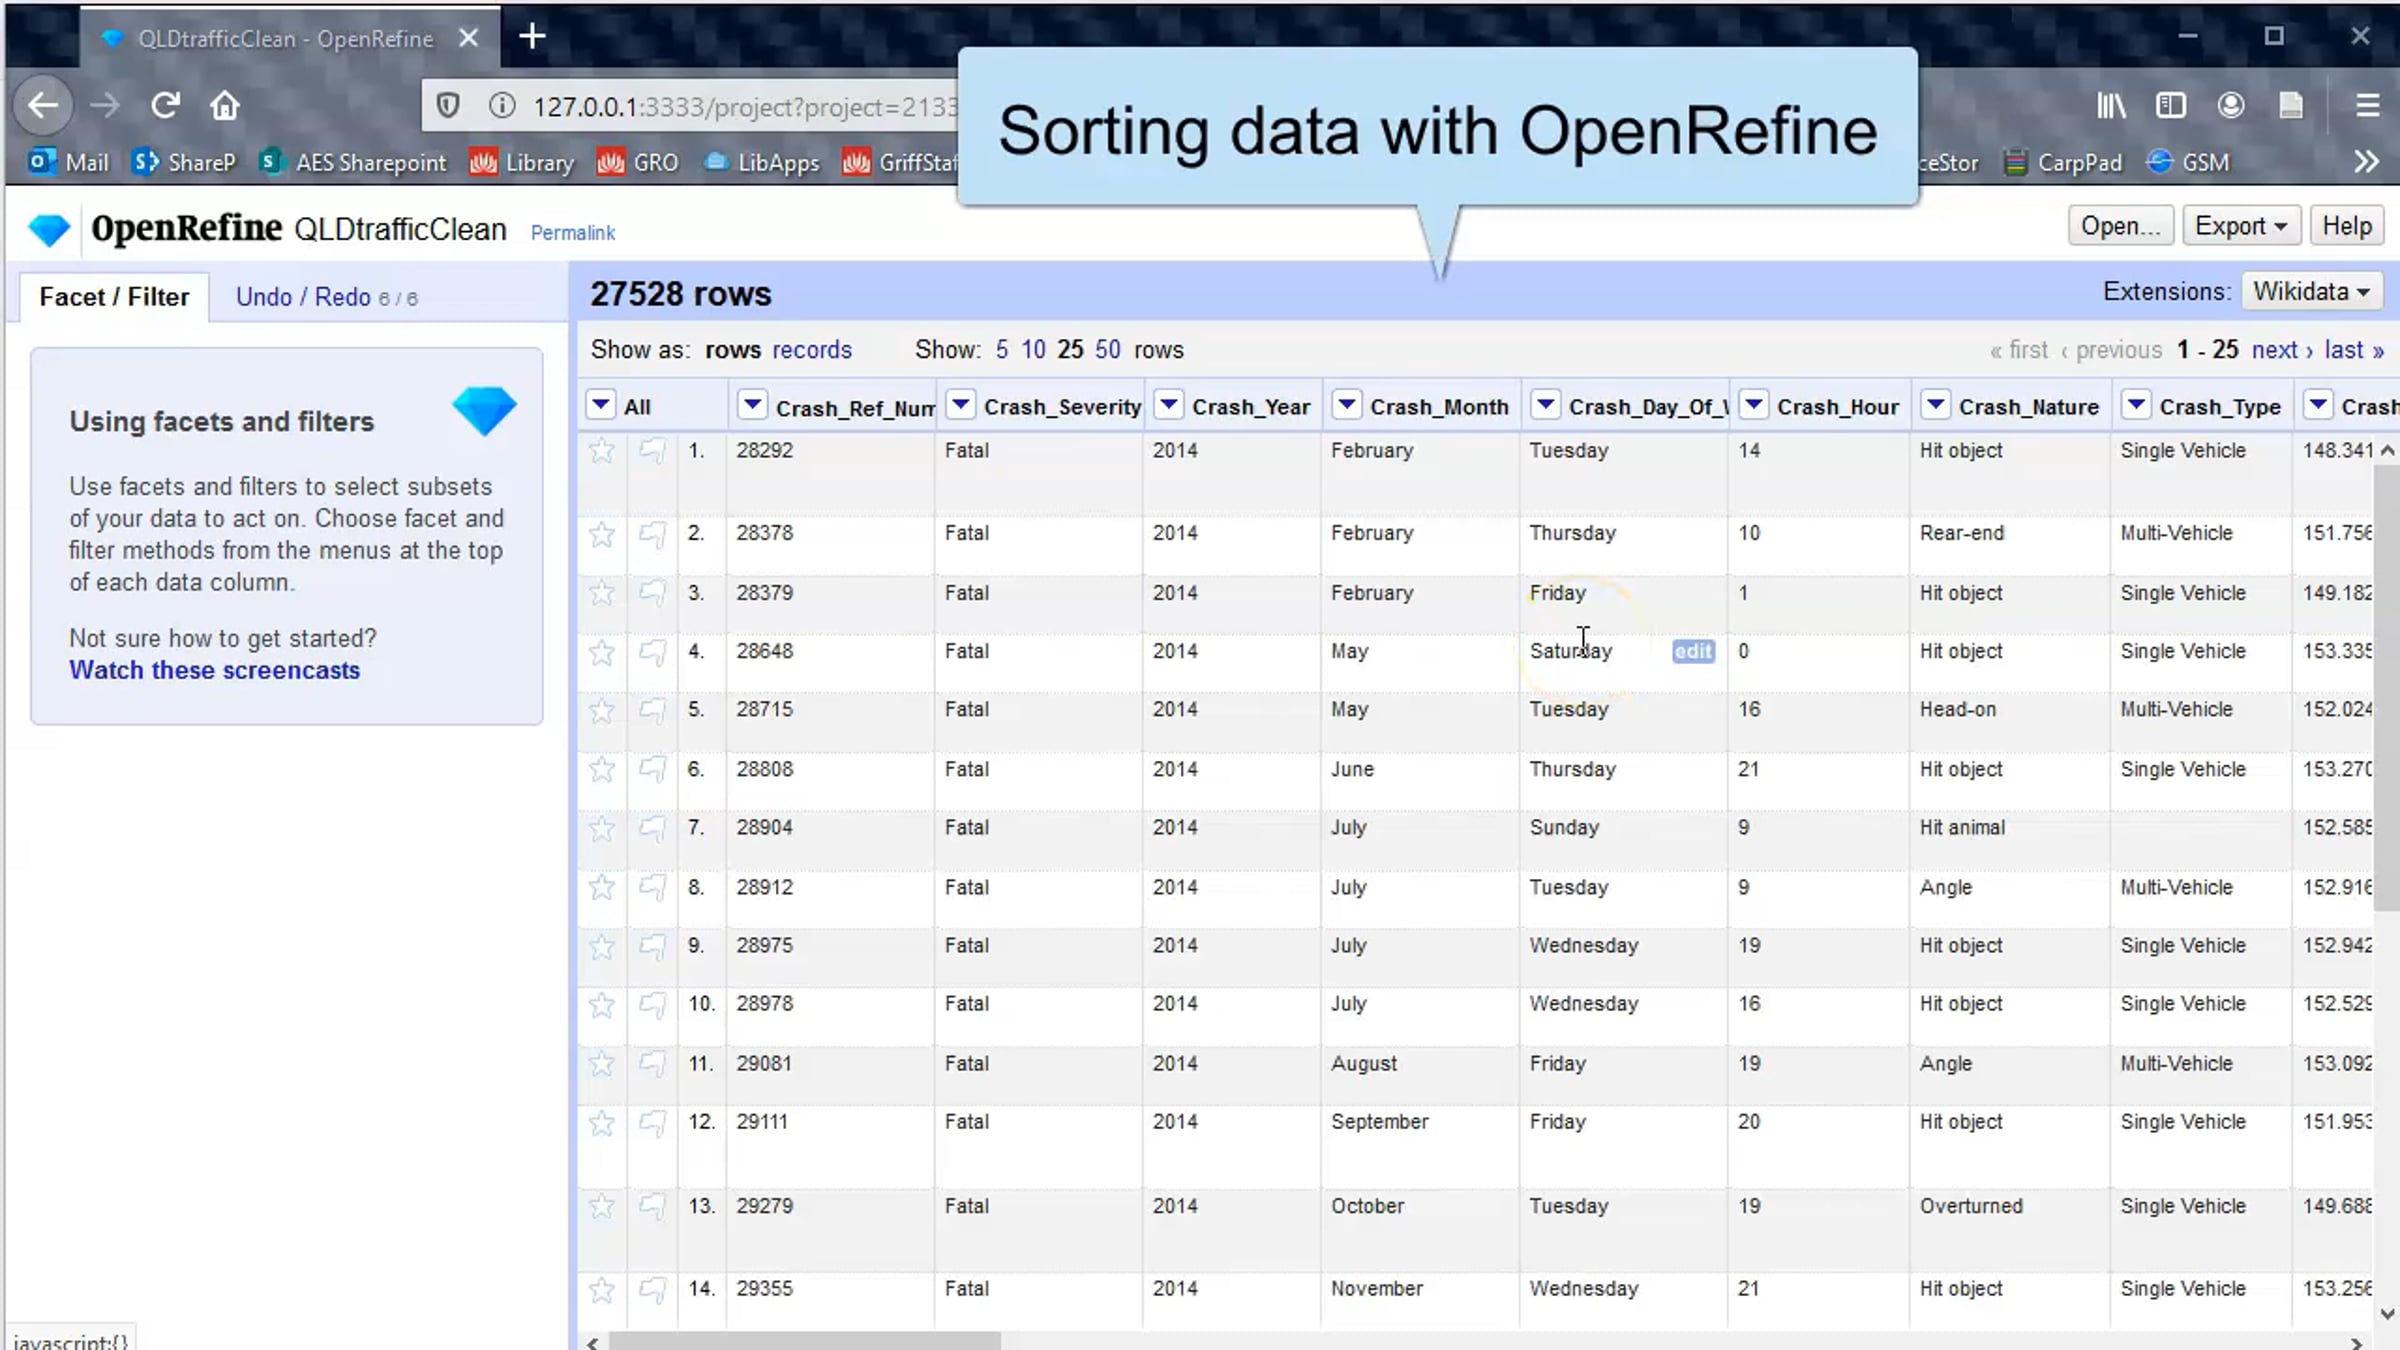This screenshot has height=1350, width=2400.
Task: Toggle the browser sidebar icon
Action: [x=2171, y=105]
